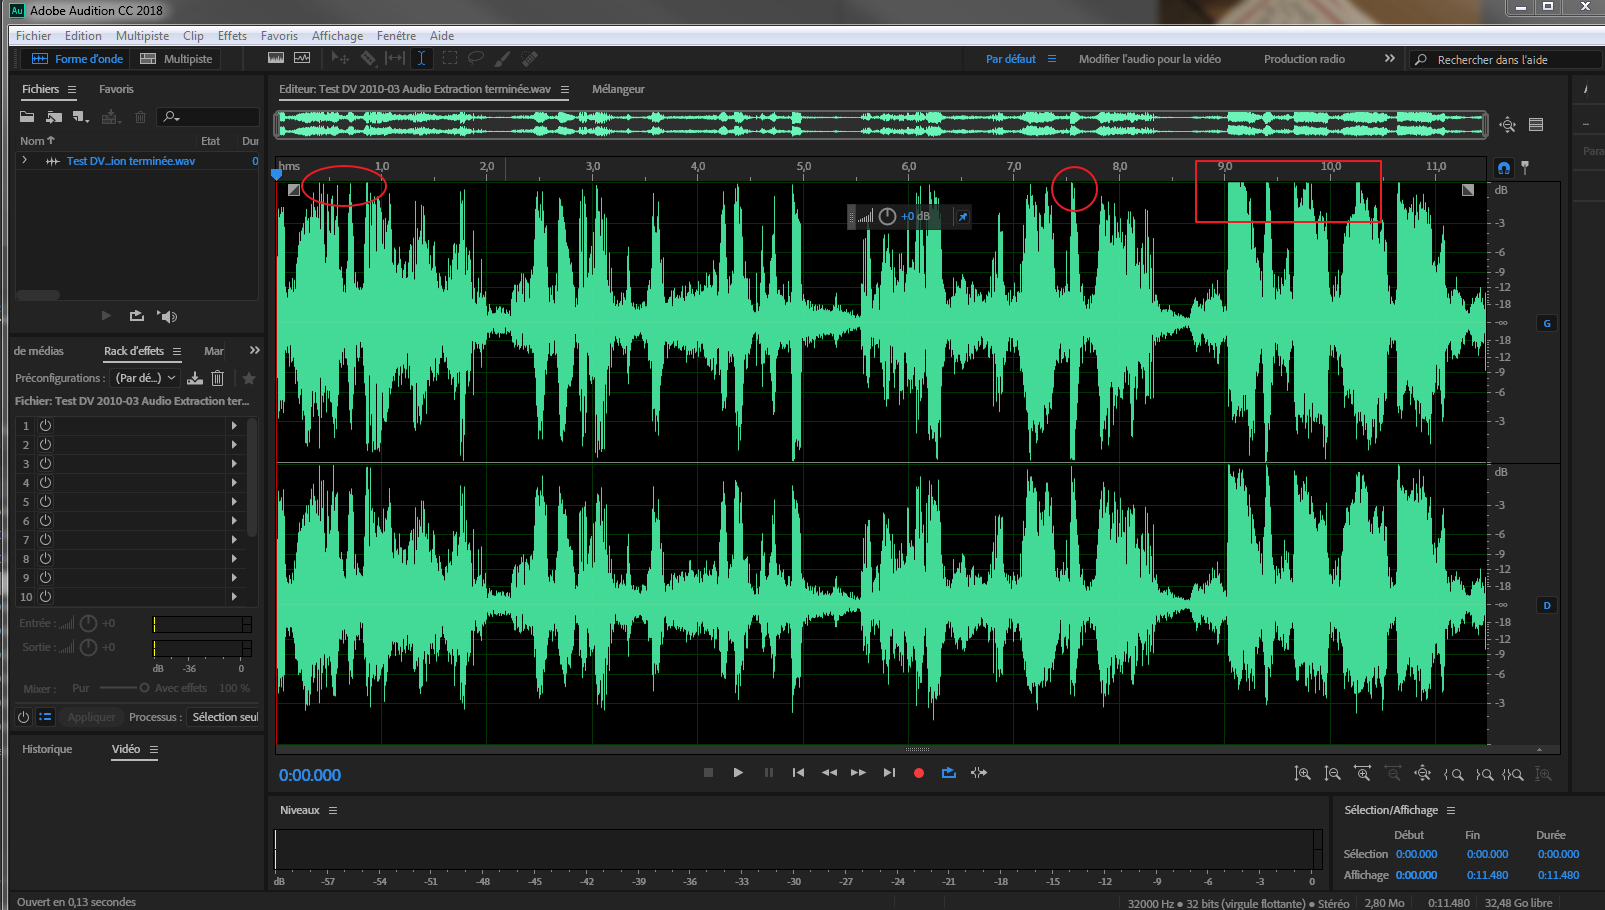Expand the Test DV file tree item
The image size is (1605, 910).
tap(25, 161)
